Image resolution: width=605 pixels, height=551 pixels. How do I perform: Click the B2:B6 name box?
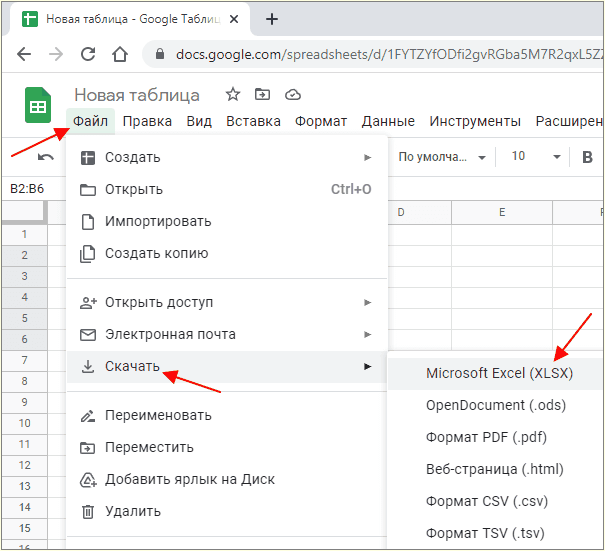click(x=27, y=189)
